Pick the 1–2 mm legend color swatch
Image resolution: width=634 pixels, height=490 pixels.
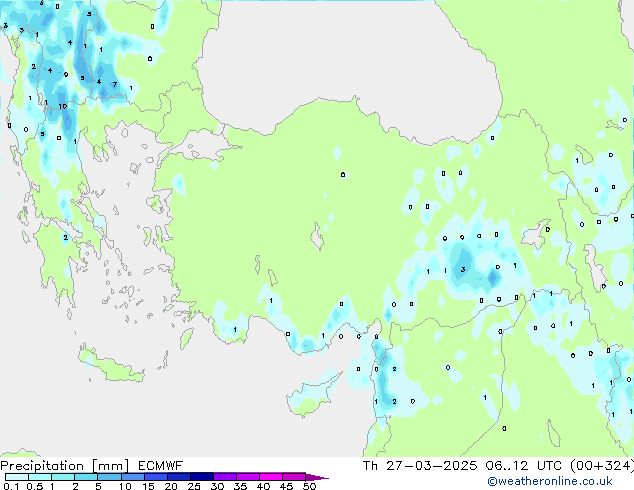coord(63,477)
